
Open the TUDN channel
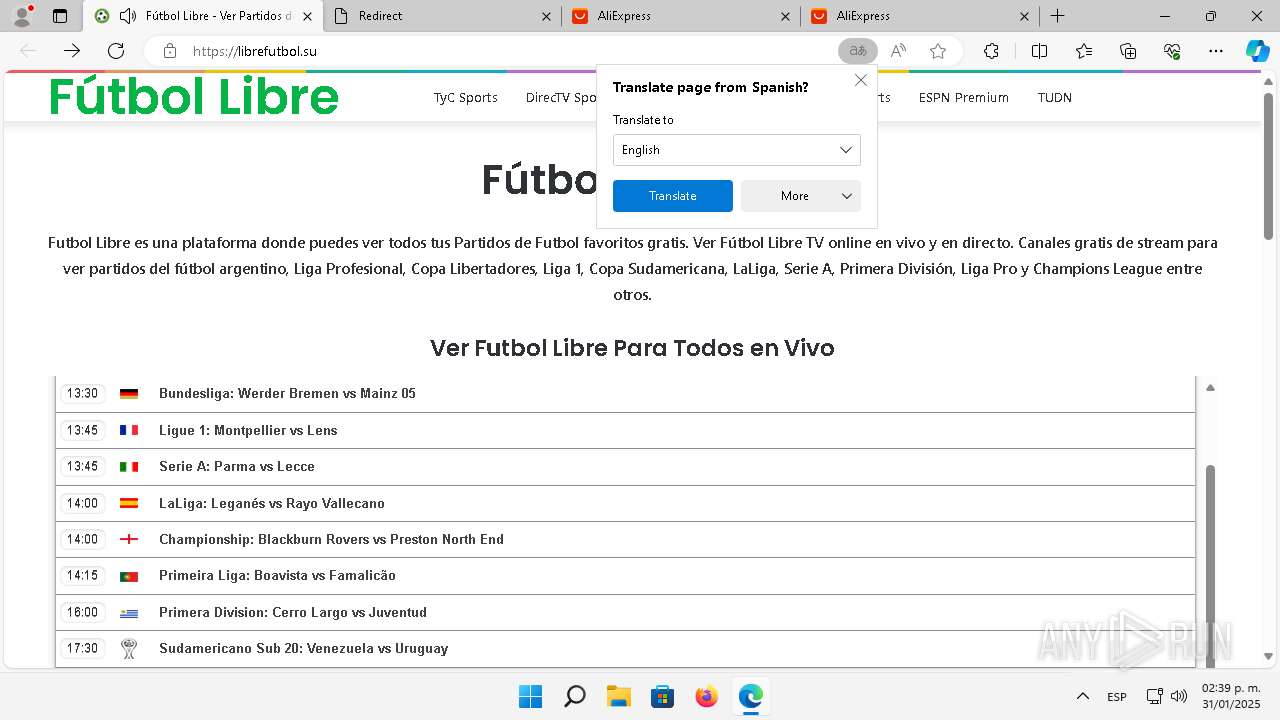pyautogui.click(x=1055, y=97)
